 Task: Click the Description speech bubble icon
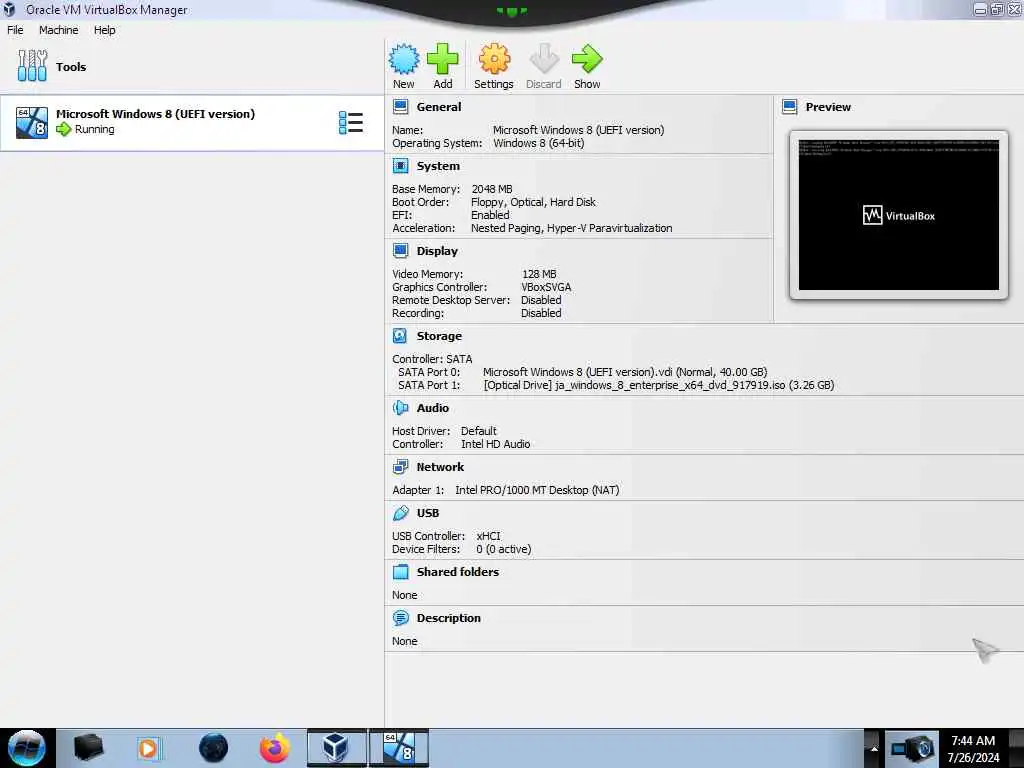[x=400, y=618]
